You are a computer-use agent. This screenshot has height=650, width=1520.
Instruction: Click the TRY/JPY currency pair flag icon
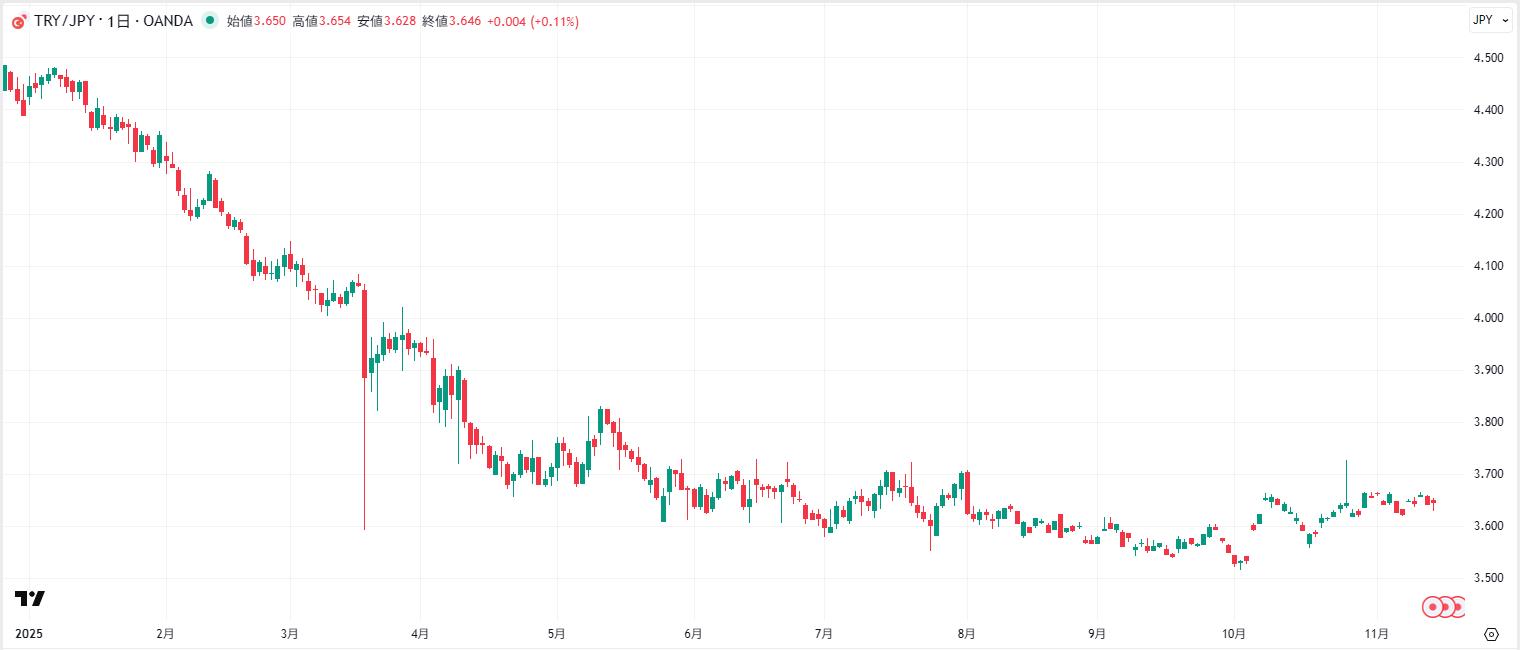point(18,21)
